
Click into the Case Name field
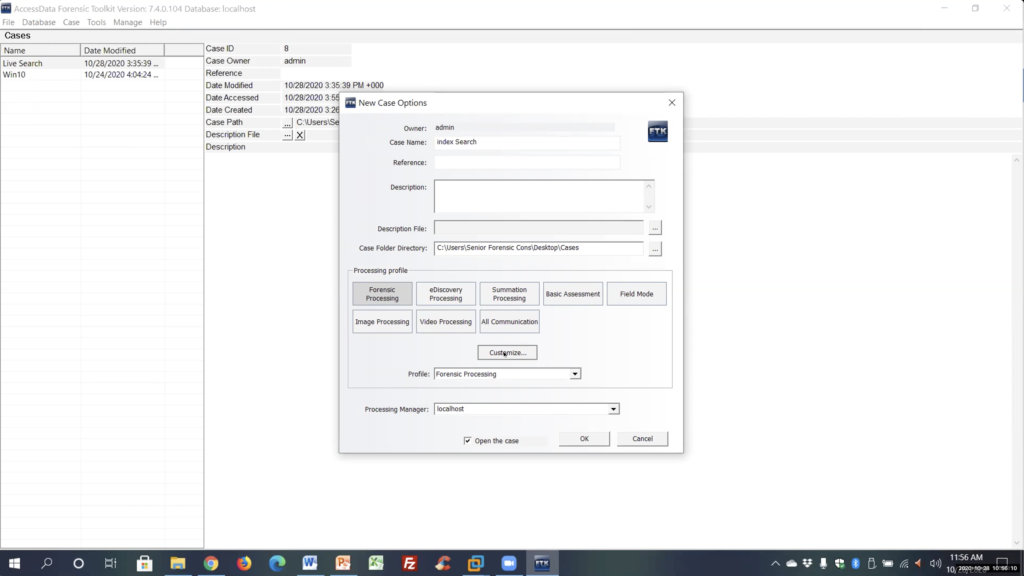pyautogui.click(x=527, y=142)
